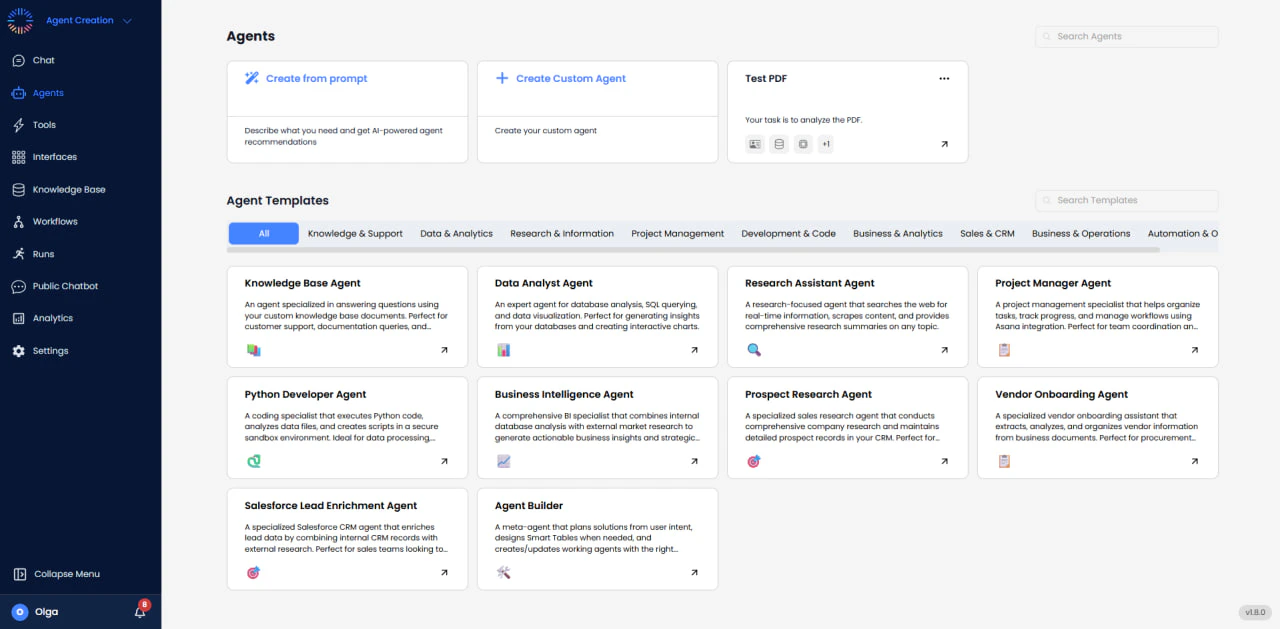Screen dimensions: 1280x629
Task: Open the Tools section from the sidebar
Action: coord(43,124)
